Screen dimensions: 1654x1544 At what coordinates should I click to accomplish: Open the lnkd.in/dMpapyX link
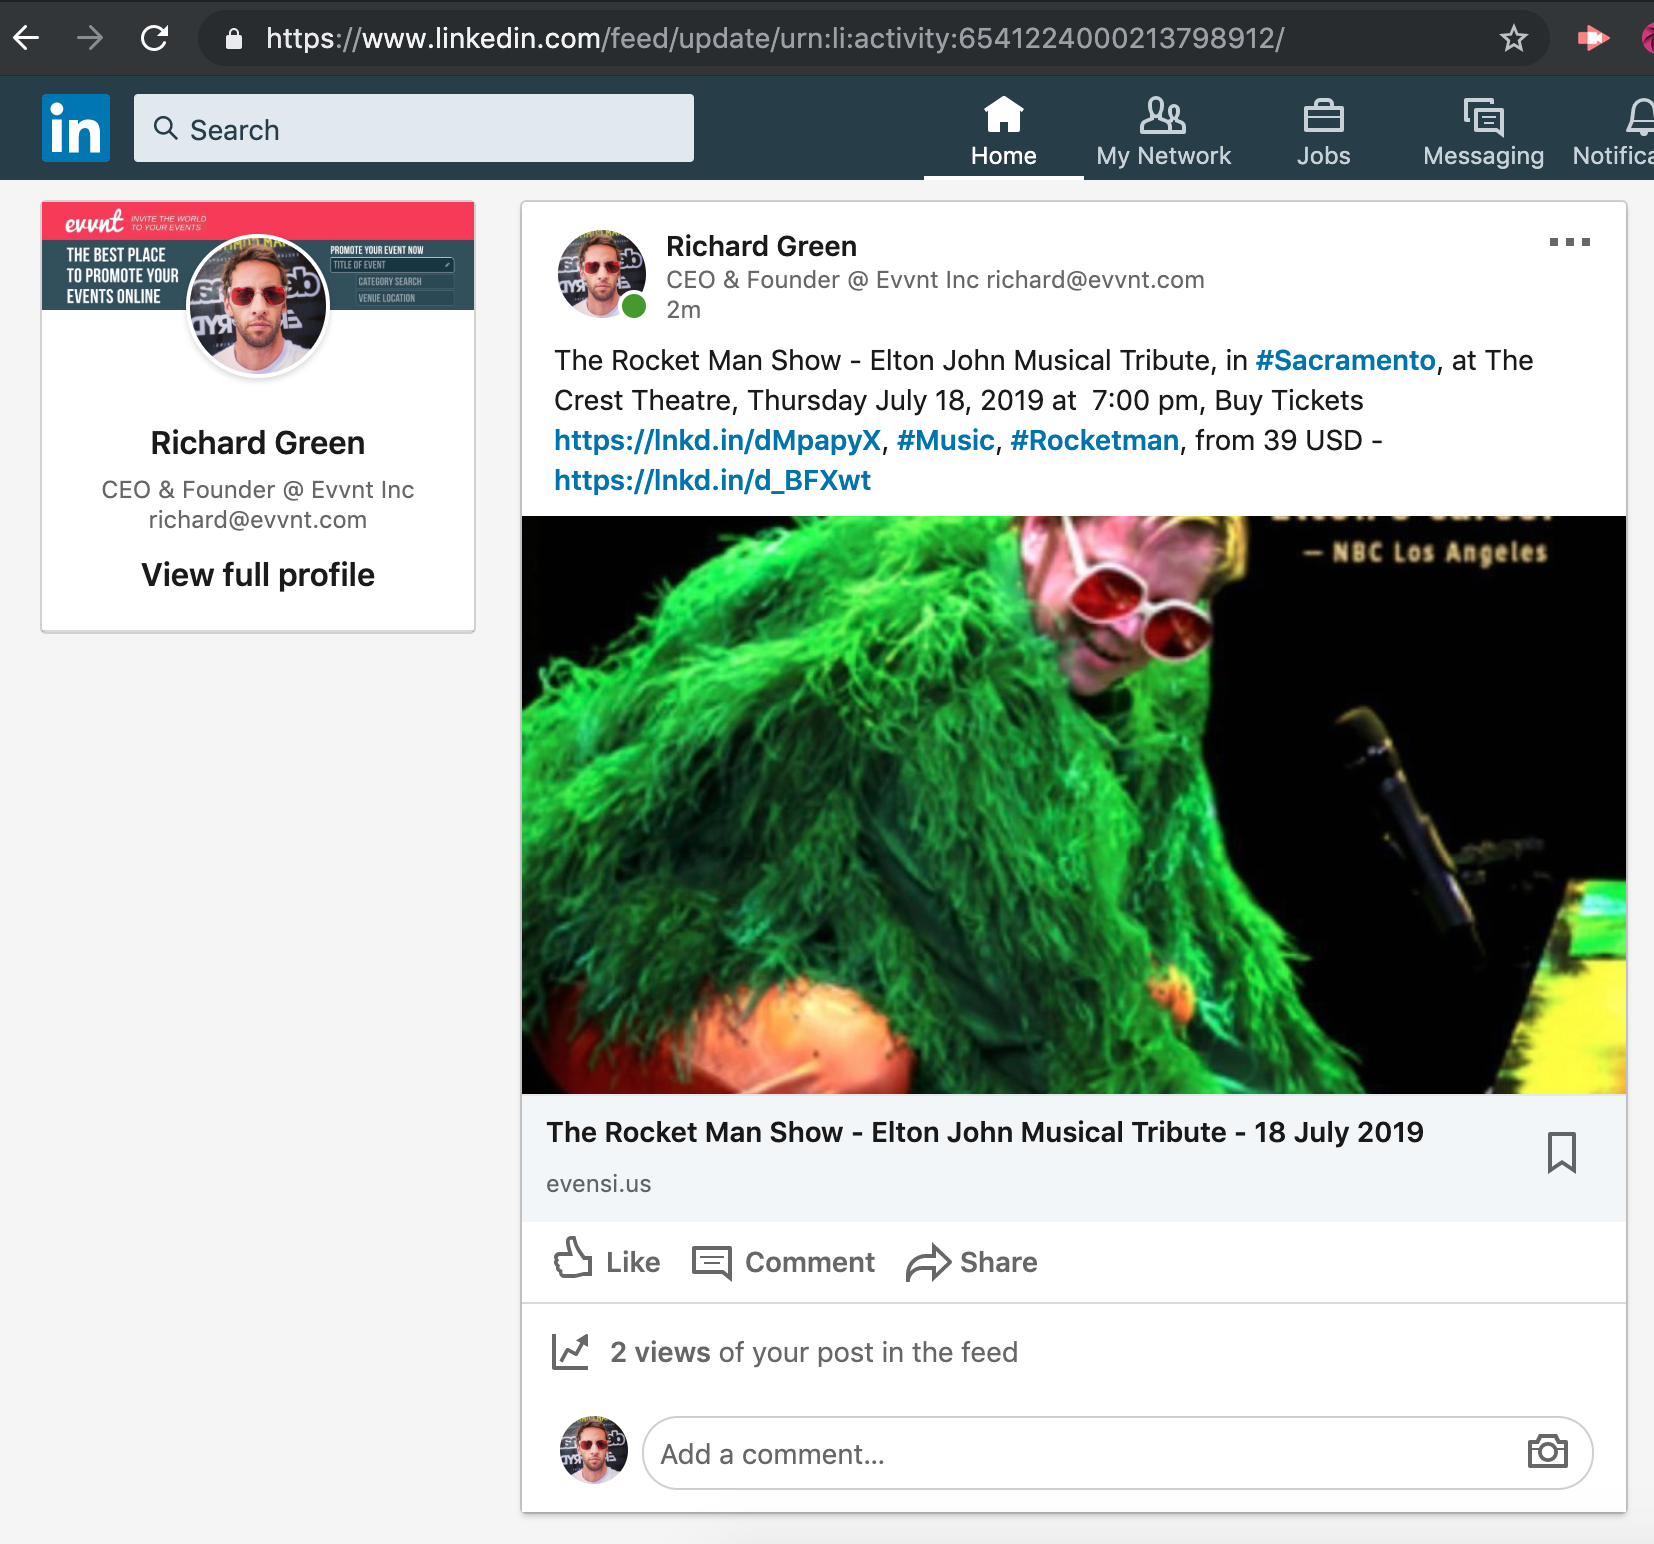(717, 440)
